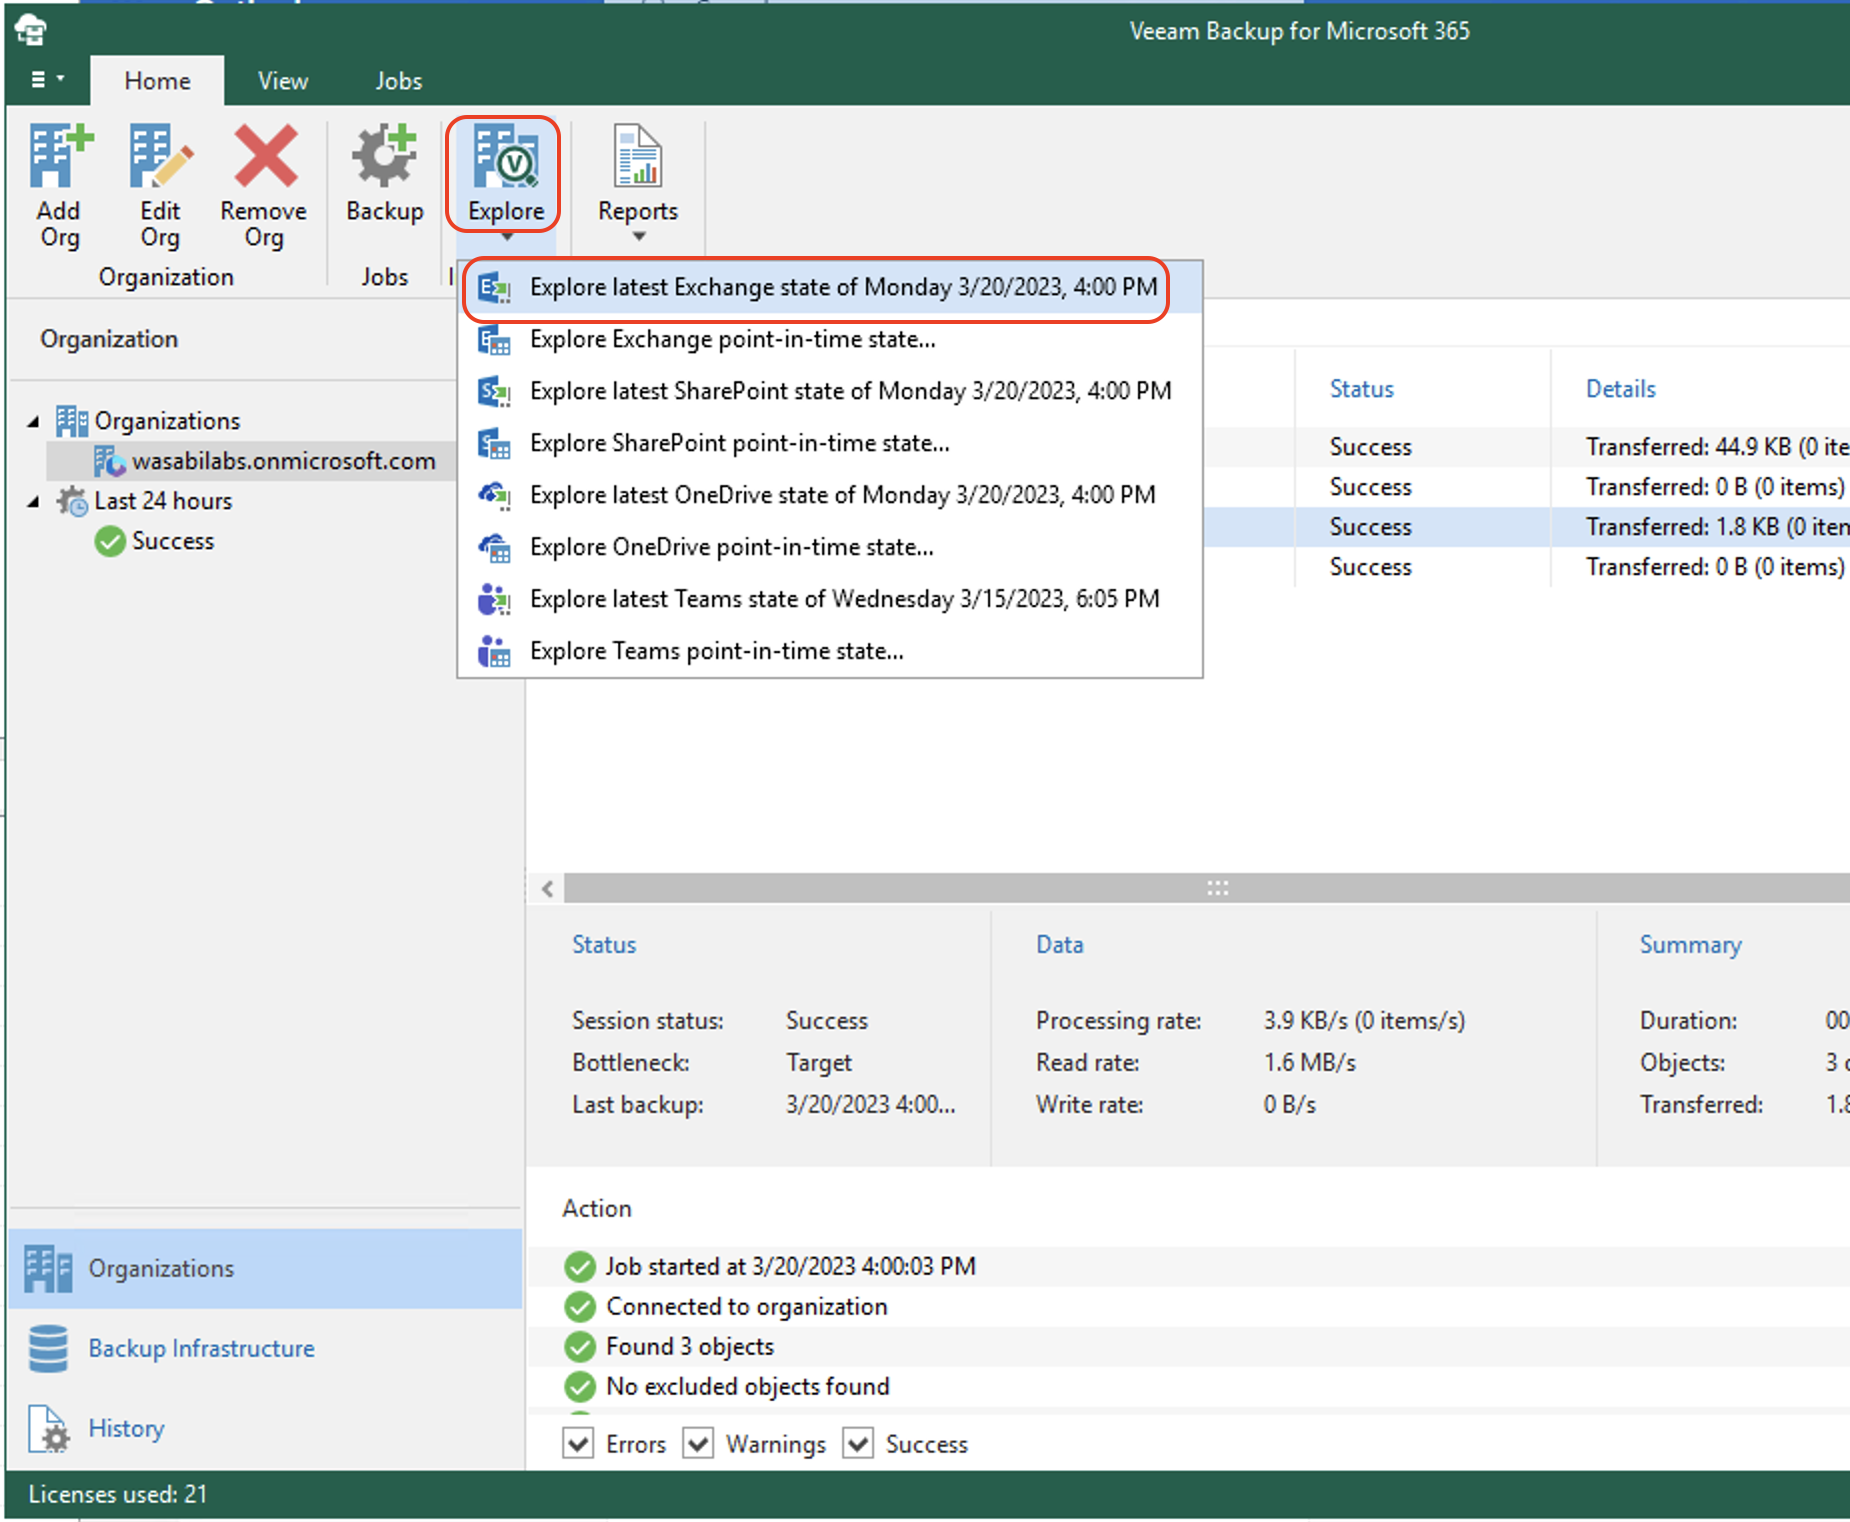Click Backup Infrastructure database icon
Image resolution: width=1850 pixels, height=1522 pixels.
(48, 1348)
